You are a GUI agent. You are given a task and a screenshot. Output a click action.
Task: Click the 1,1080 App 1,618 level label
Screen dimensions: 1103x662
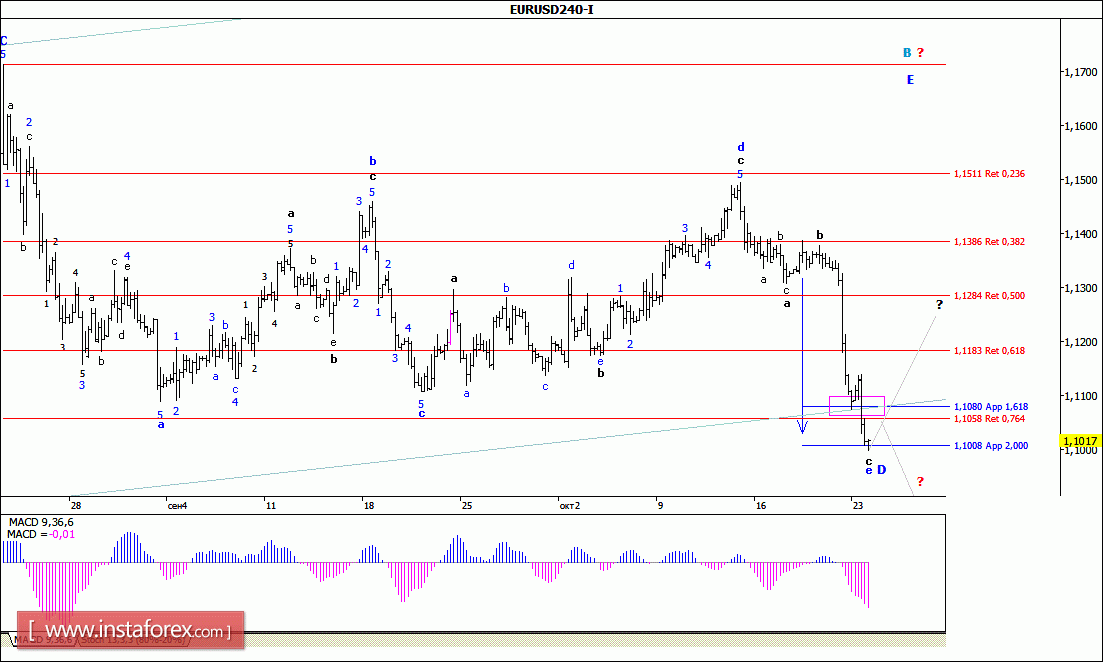[x=990, y=407]
